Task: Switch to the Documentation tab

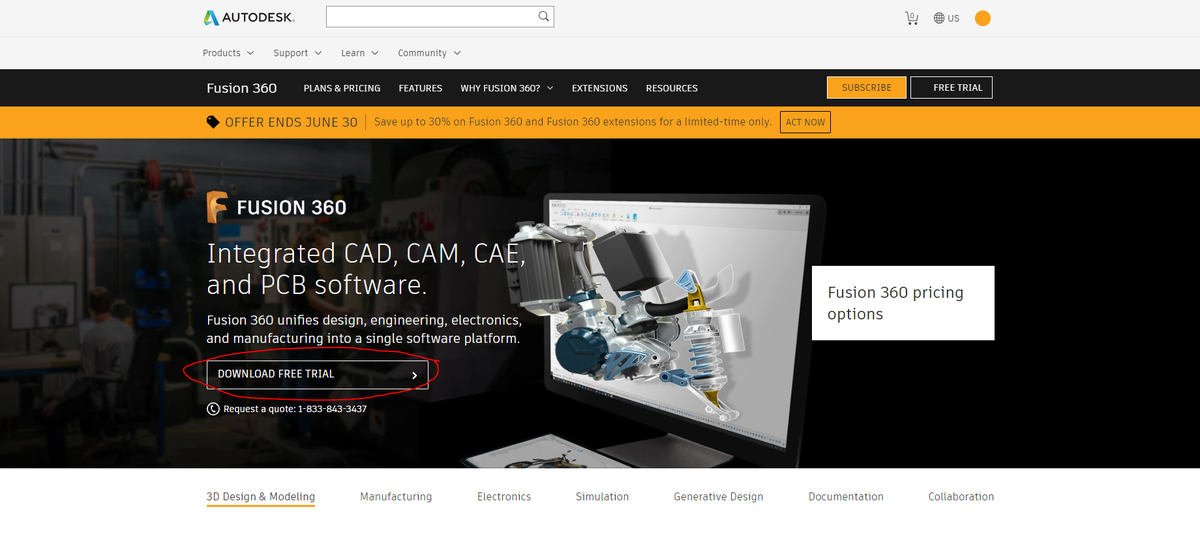Action: [846, 497]
